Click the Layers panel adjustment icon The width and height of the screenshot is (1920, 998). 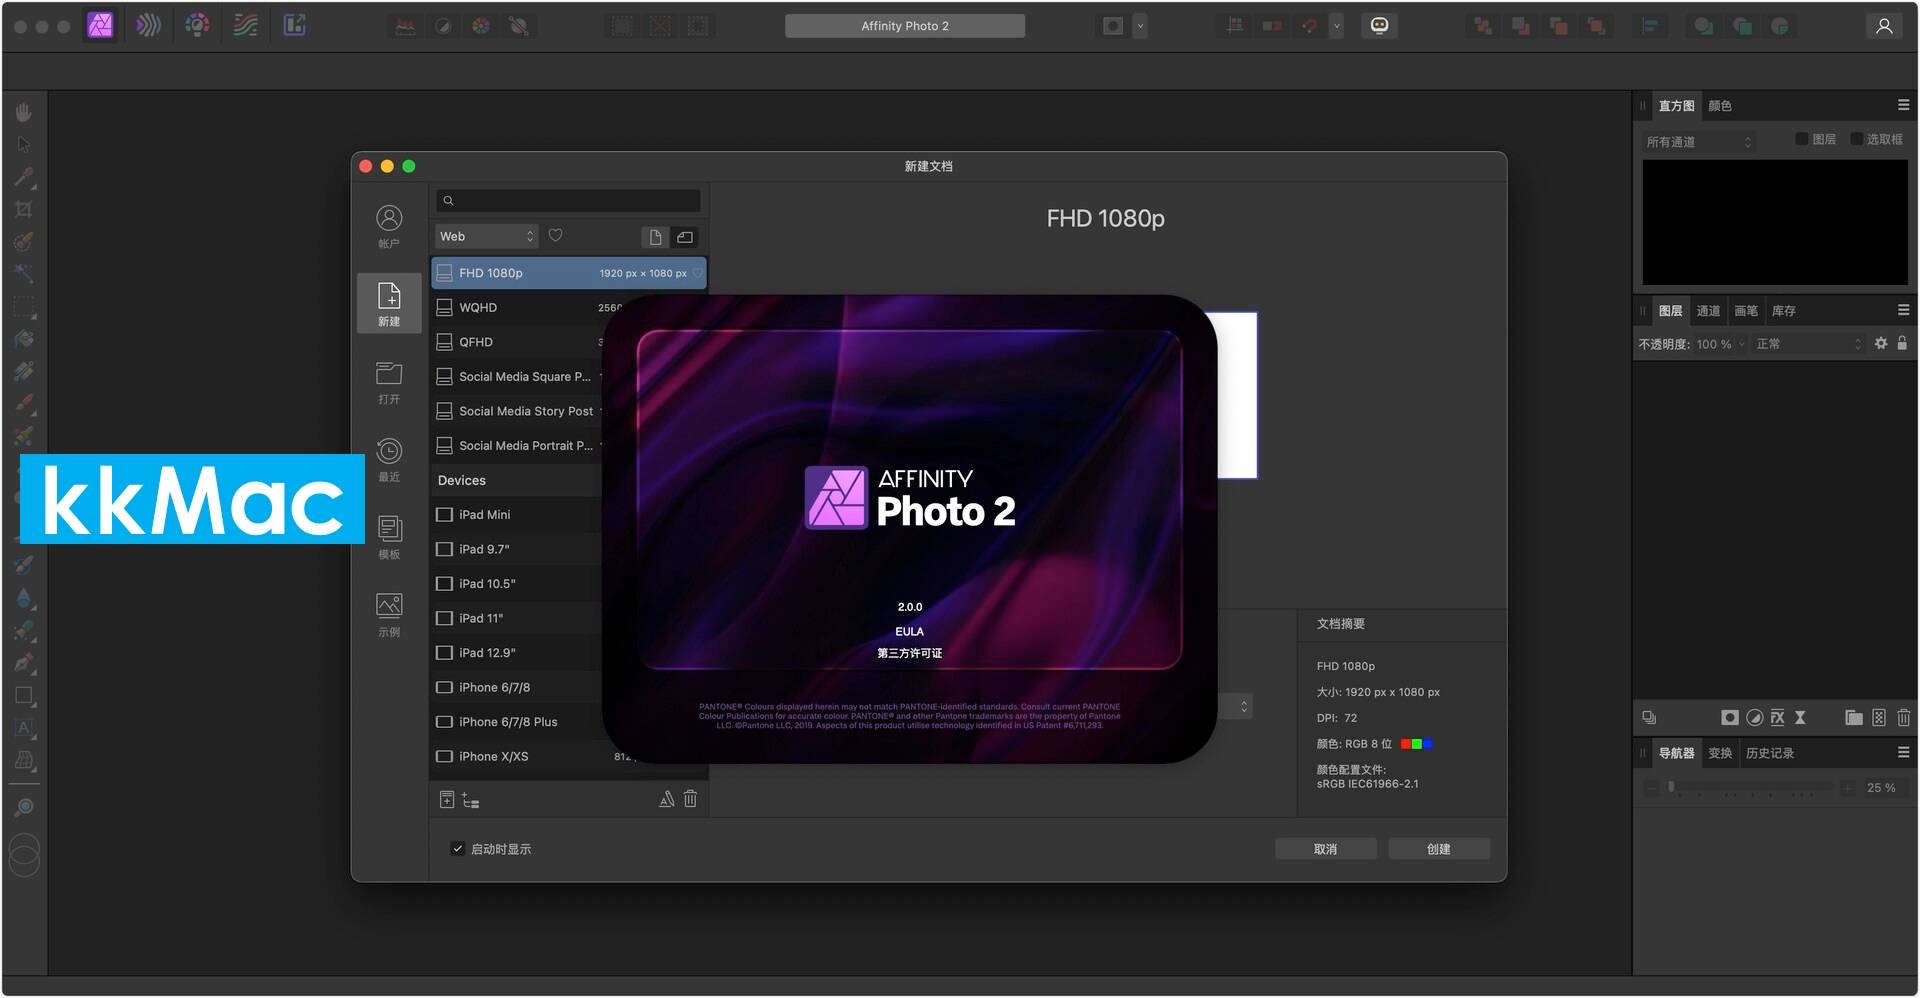[x=1754, y=717]
